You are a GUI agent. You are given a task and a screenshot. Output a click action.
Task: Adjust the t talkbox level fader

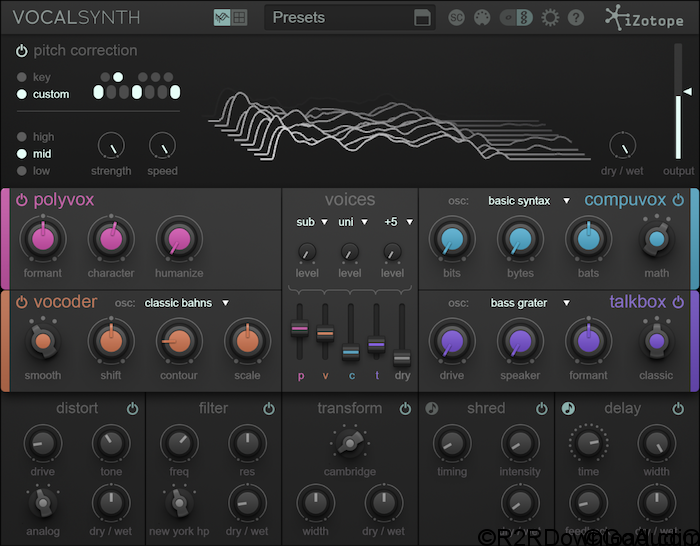click(376, 345)
